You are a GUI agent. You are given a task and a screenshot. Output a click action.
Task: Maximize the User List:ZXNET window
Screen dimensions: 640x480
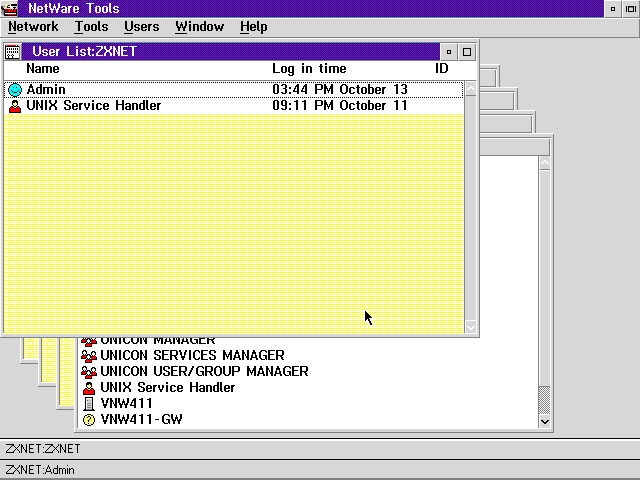point(467,52)
